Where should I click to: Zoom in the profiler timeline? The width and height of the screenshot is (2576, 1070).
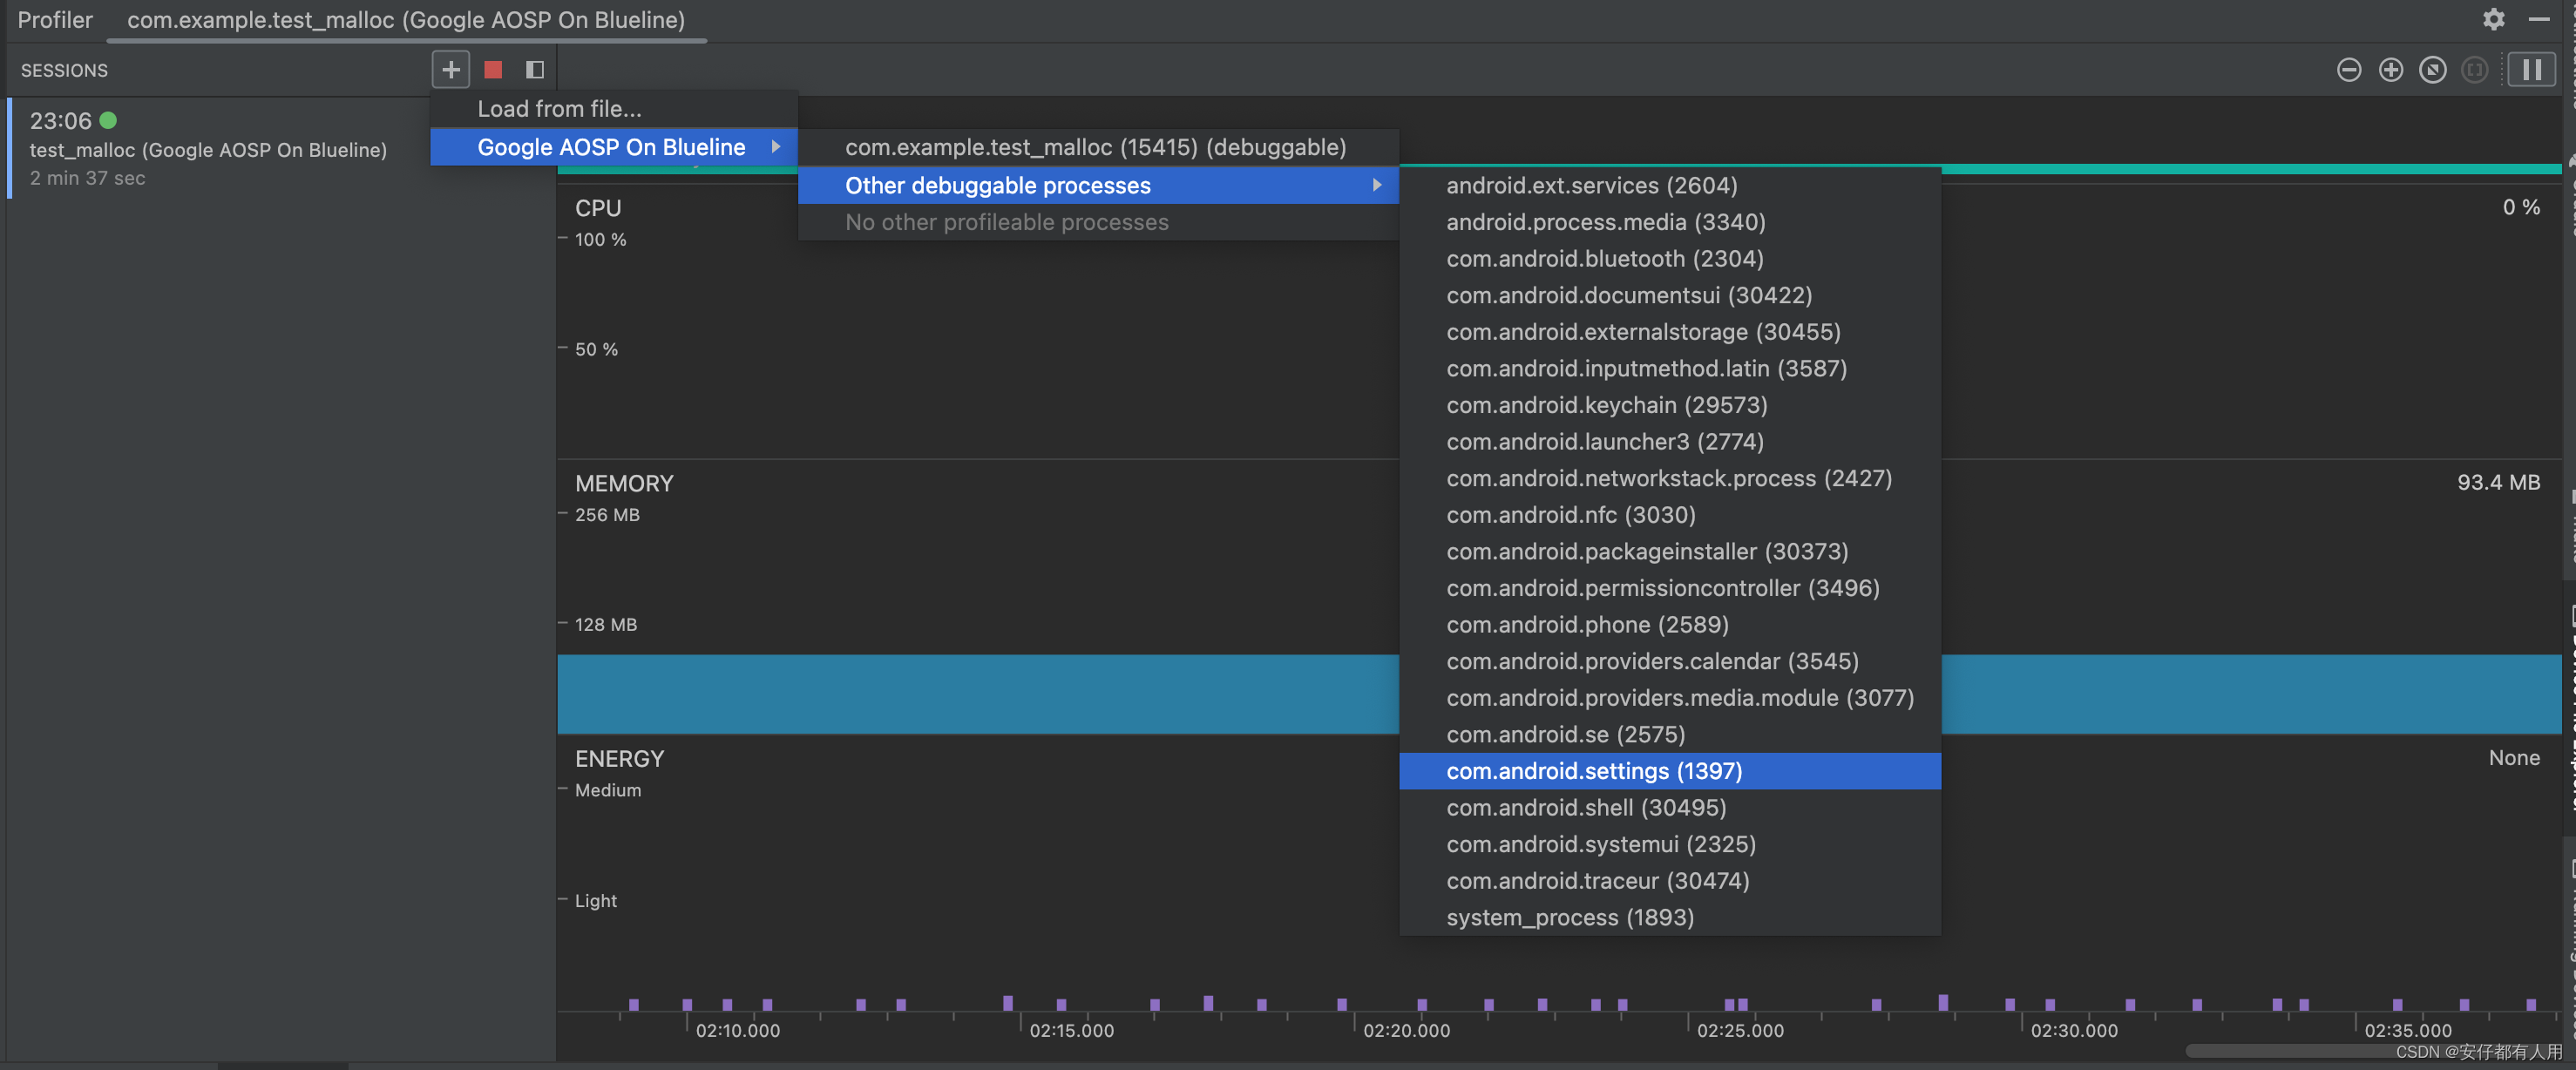(2391, 70)
